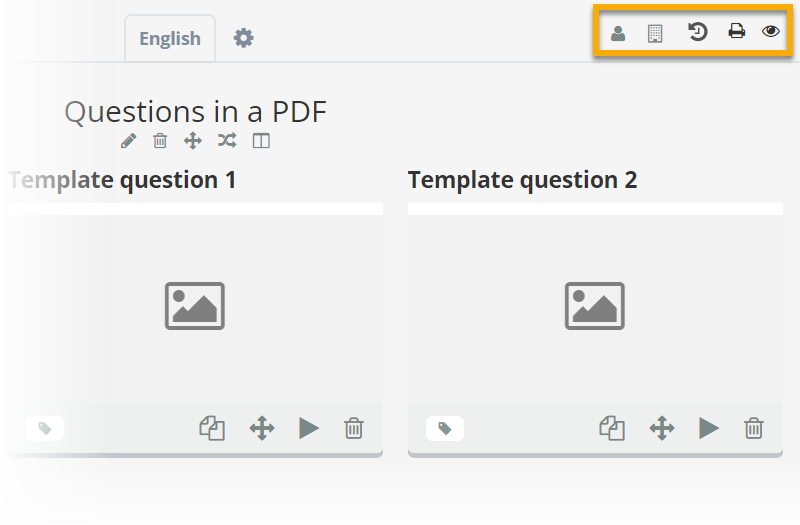
Task: Switch to the English language tab
Action: (x=170, y=38)
